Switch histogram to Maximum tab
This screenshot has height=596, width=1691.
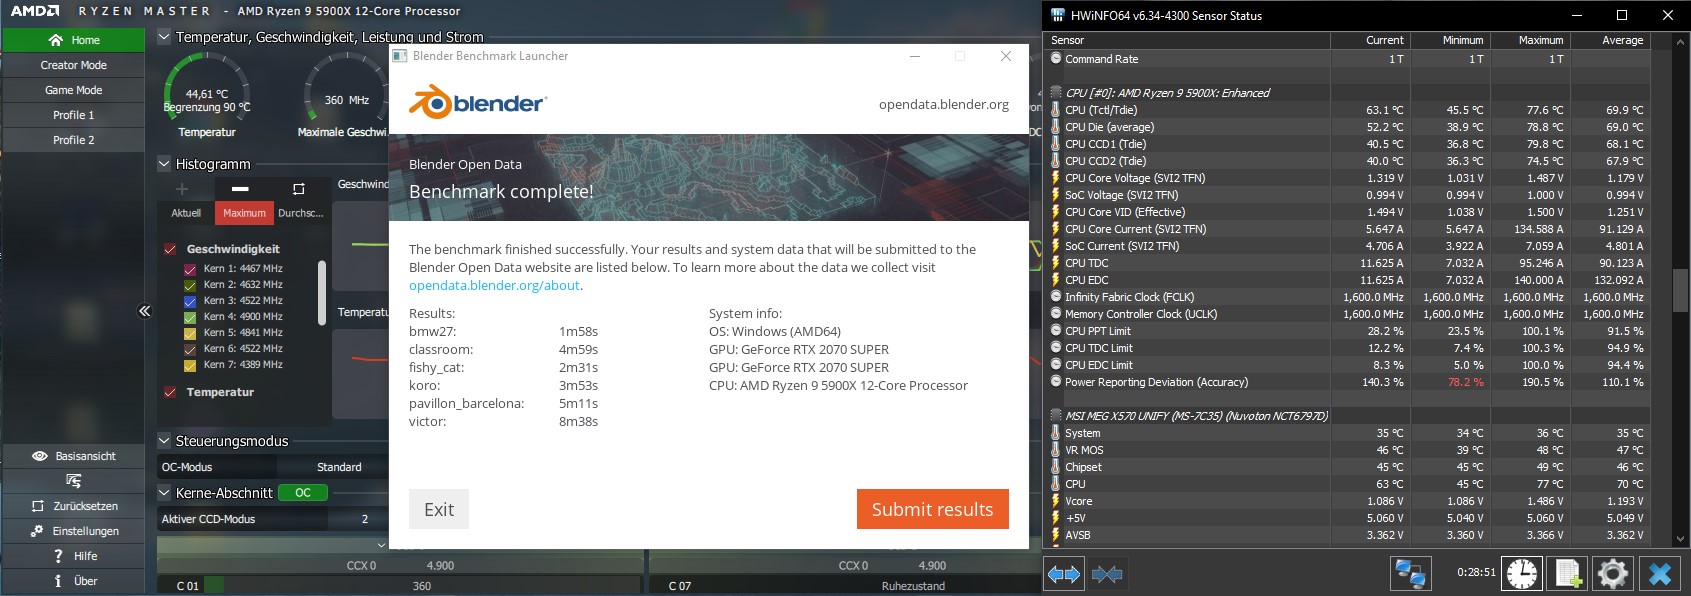tap(244, 213)
